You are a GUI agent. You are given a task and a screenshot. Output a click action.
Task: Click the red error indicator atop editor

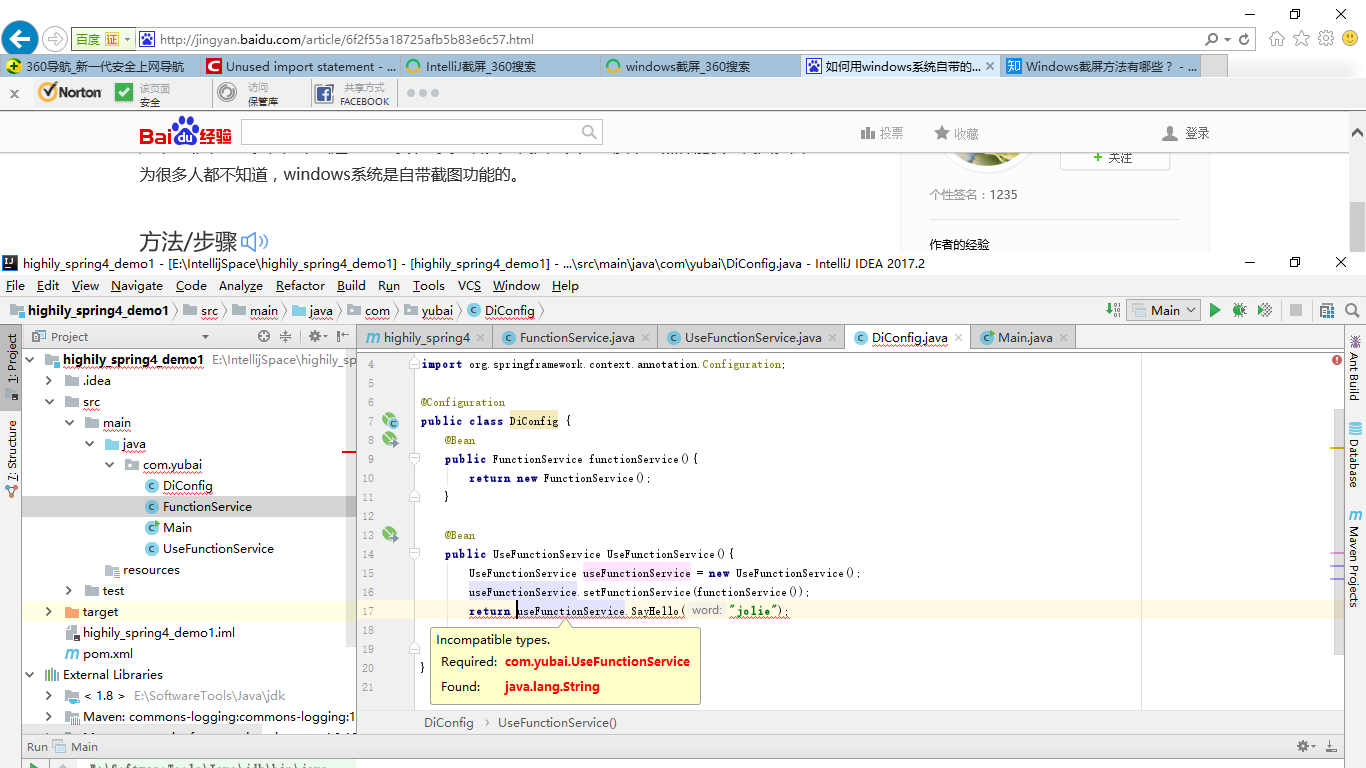[1337, 361]
